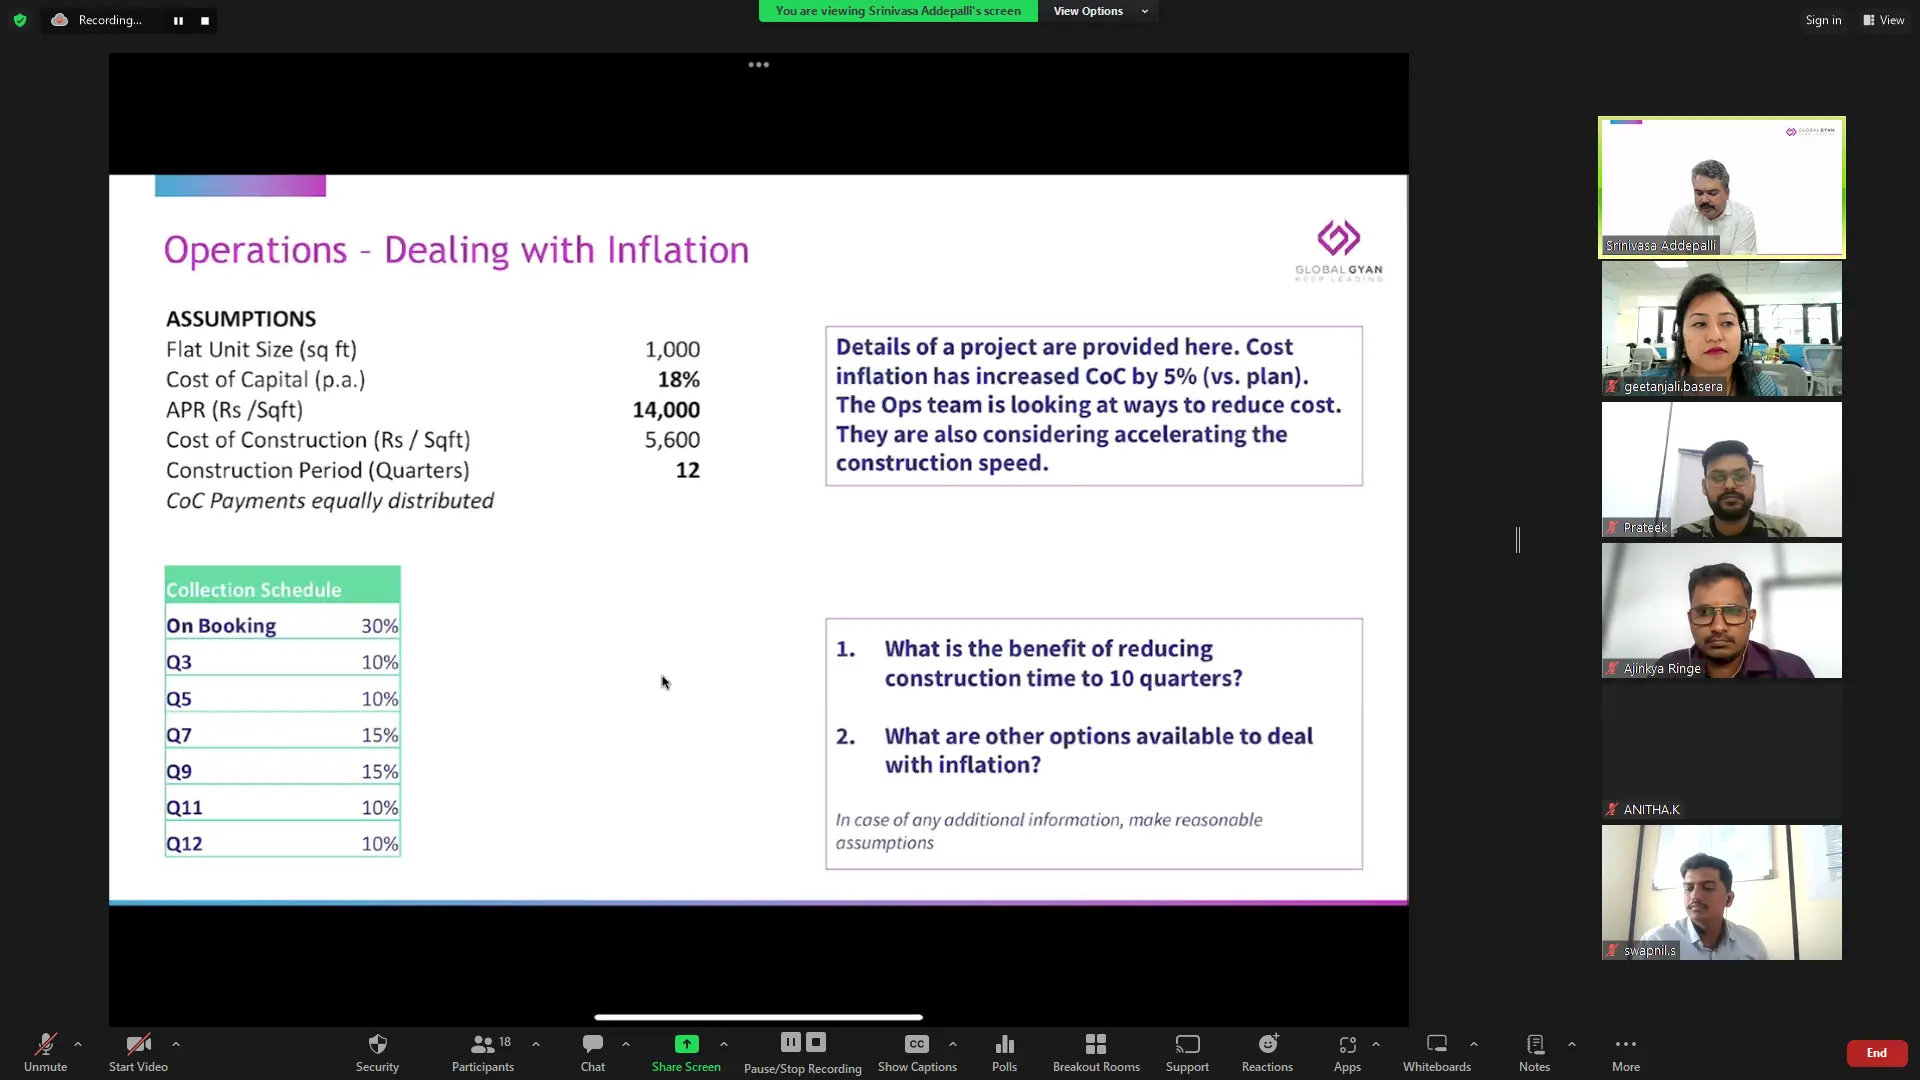The image size is (1920, 1080).
Task: Open Reactions emoji menu
Action: point(1267,1045)
